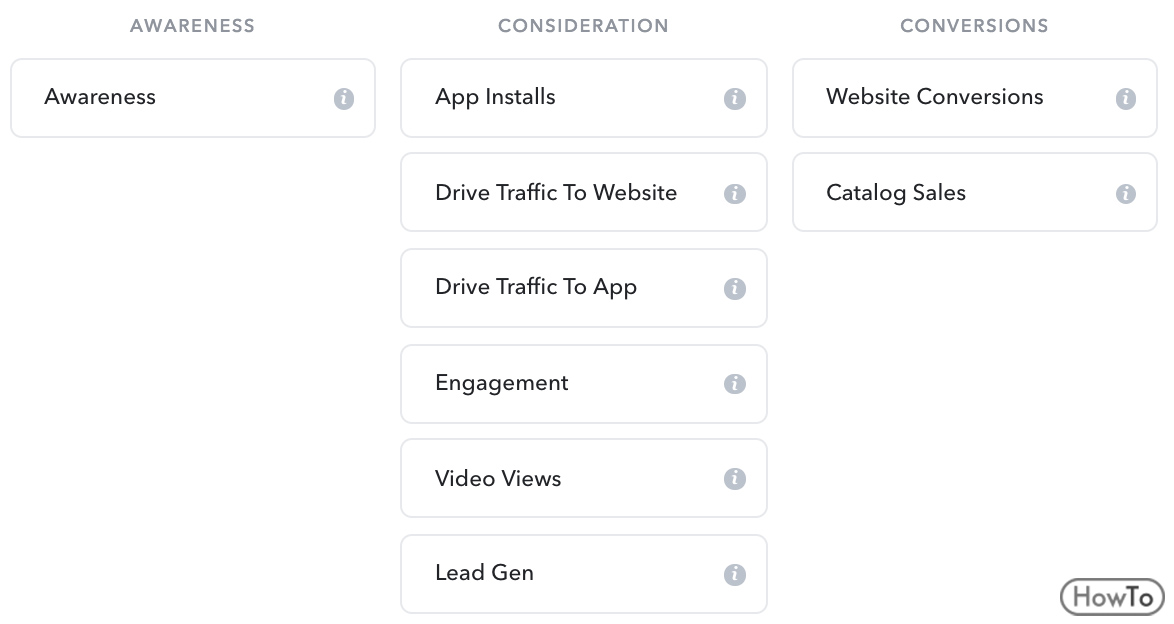Click the HowTo watermark logo
1174x624 pixels.
pos(1112,597)
